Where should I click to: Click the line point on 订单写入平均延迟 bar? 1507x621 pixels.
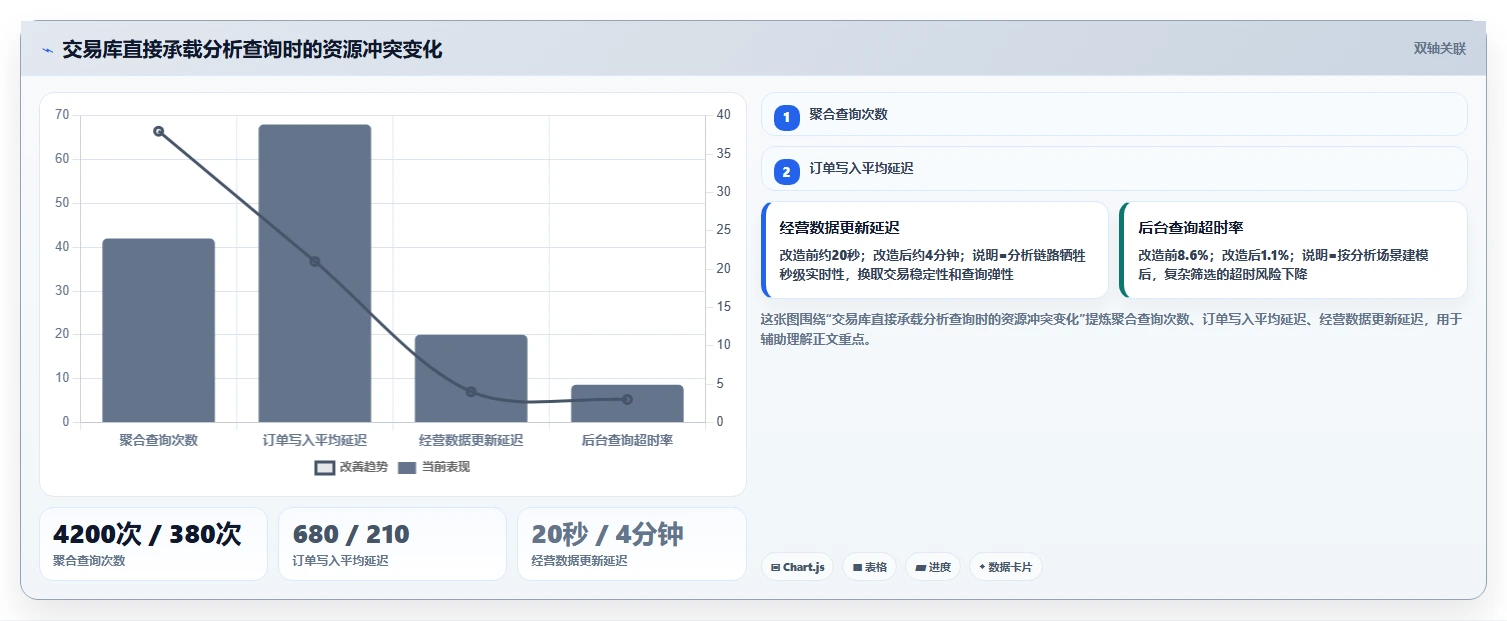(x=314, y=261)
